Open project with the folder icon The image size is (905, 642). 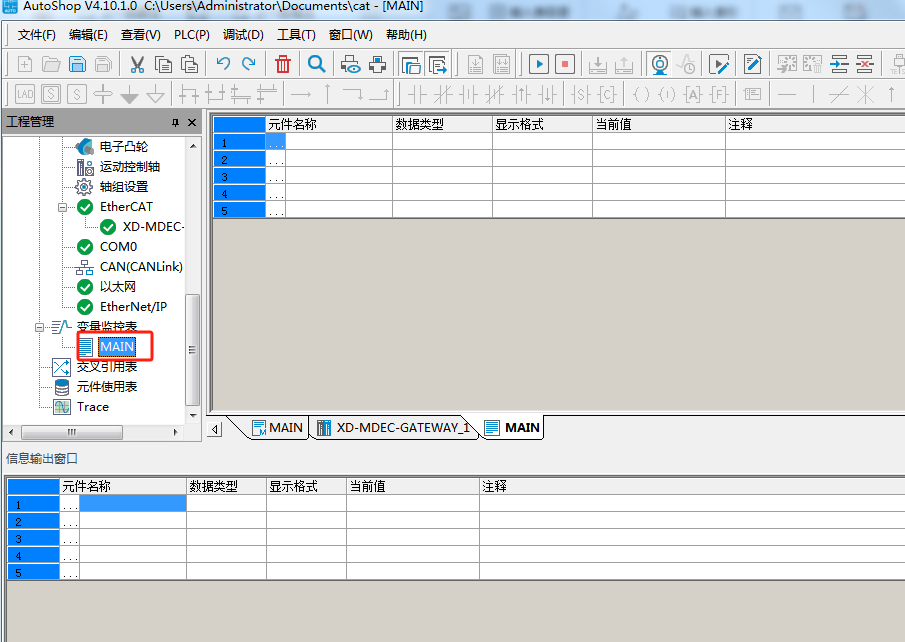51,64
